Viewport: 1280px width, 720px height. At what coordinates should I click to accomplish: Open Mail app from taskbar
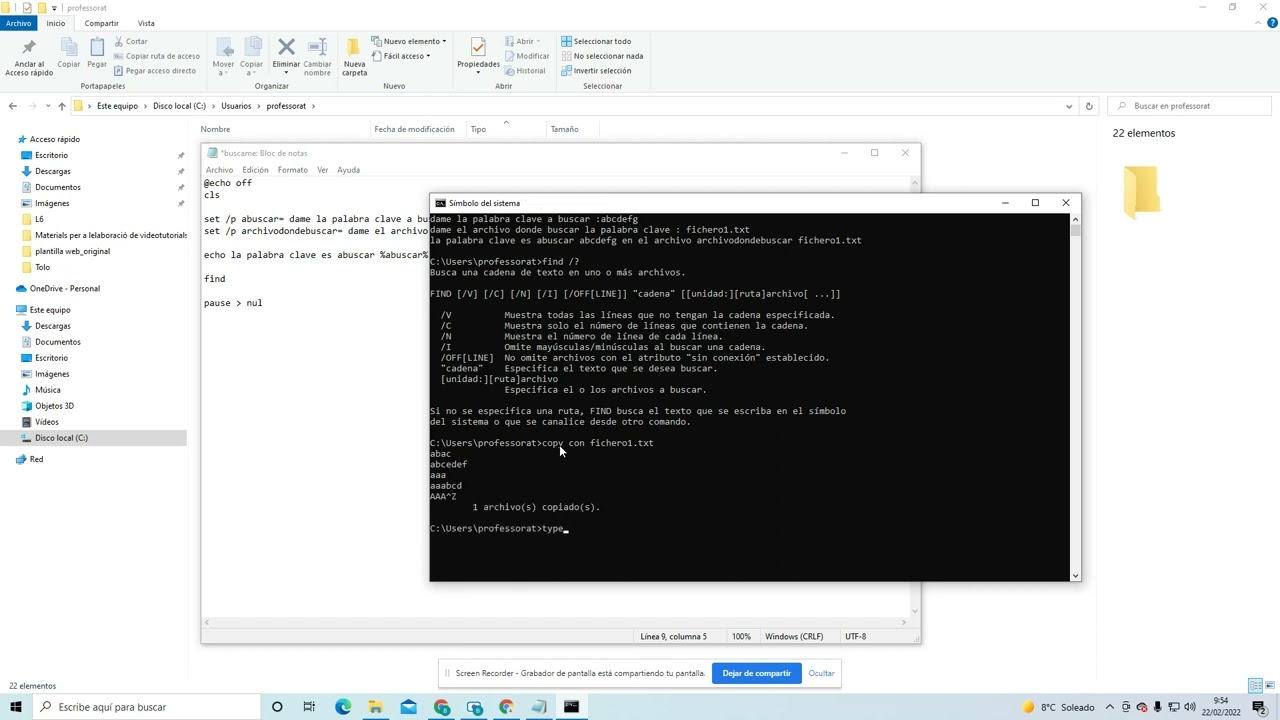click(x=408, y=707)
